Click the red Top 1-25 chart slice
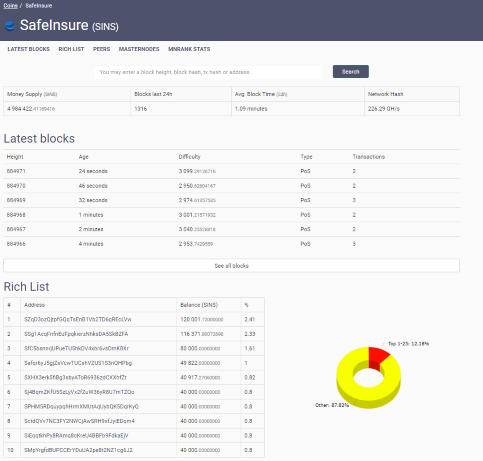The image size is (483, 461). [x=378, y=355]
